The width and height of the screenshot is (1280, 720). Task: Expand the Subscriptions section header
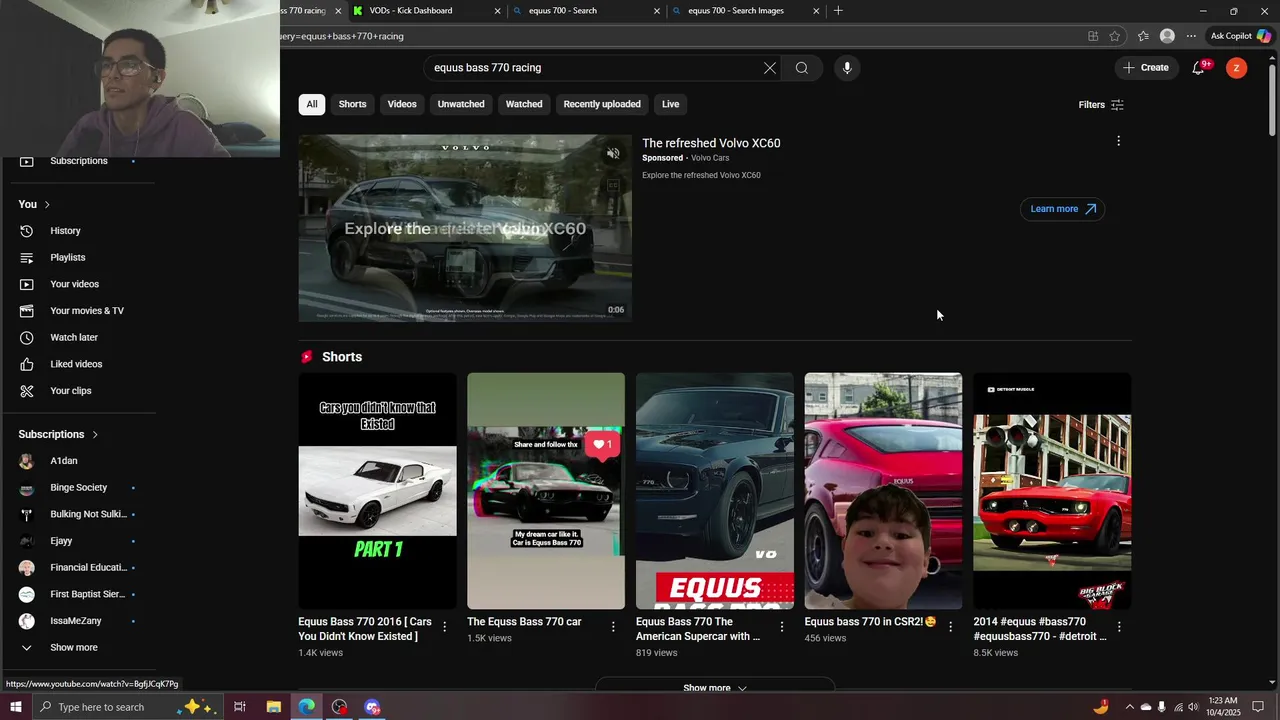(59, 434)
